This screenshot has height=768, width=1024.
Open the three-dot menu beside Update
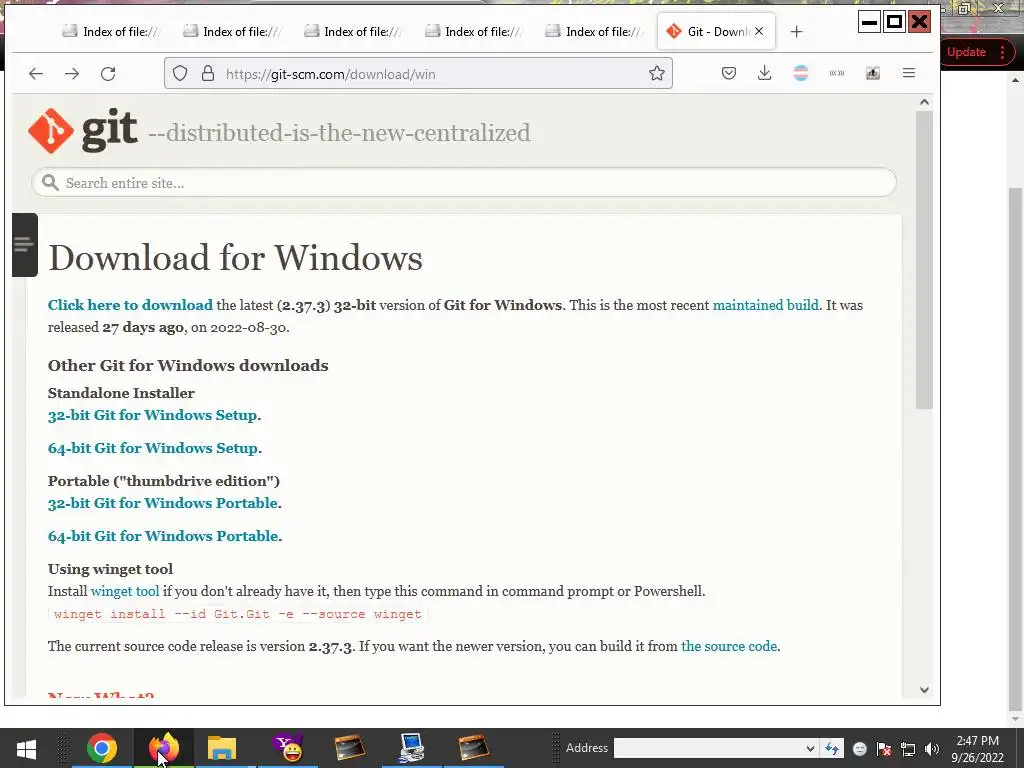1002,52
